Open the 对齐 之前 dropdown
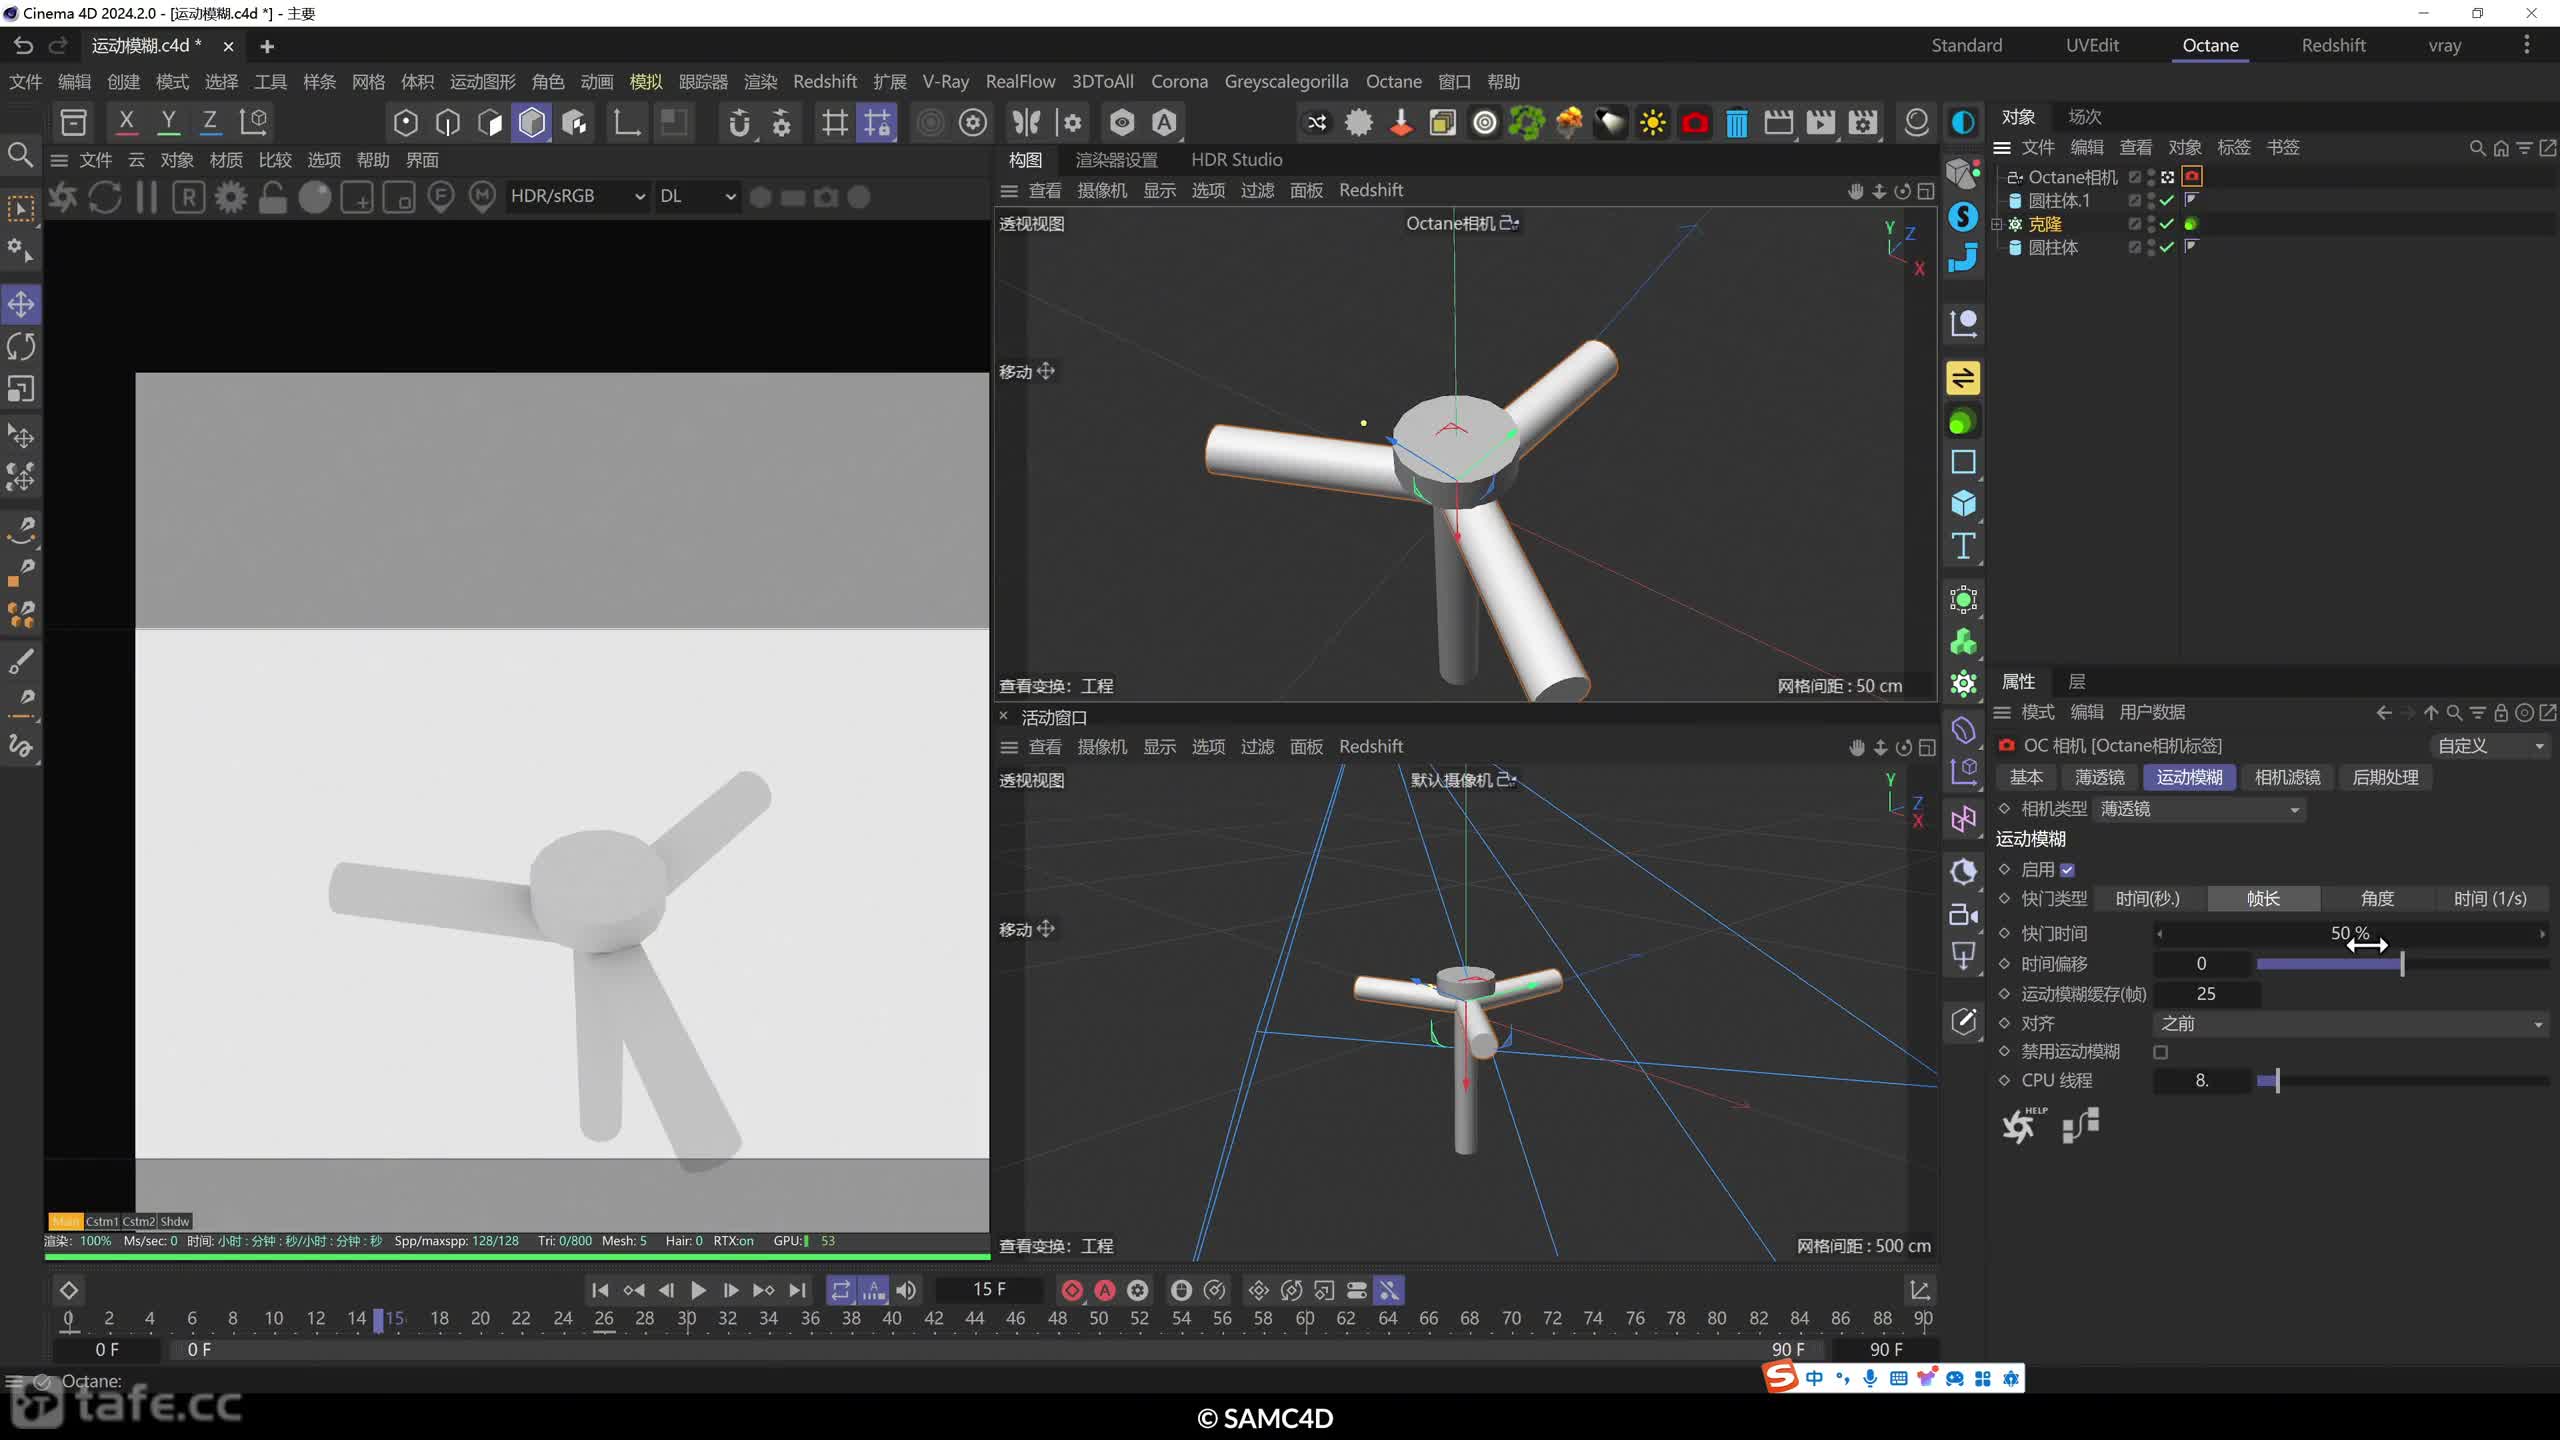This screenshot has width=2560, height=1440. 2350,1024
